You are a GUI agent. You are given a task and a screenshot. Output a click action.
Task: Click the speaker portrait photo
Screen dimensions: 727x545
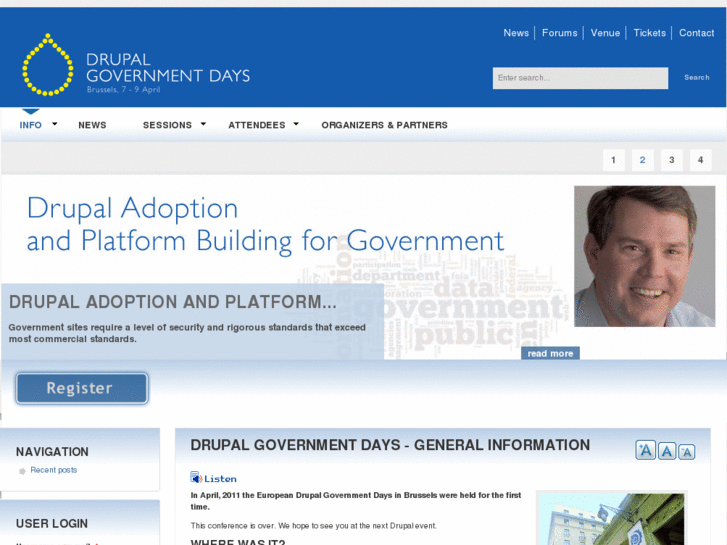tap(644, 256)
